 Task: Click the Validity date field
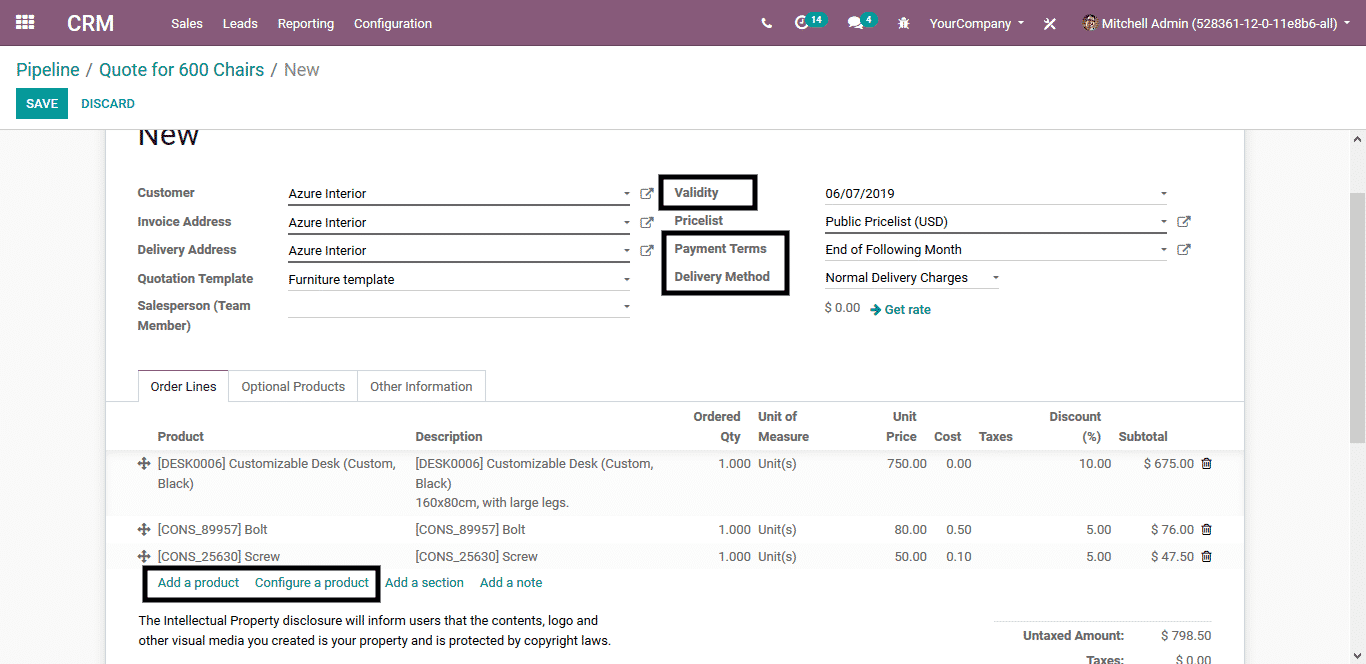point(990,194)
